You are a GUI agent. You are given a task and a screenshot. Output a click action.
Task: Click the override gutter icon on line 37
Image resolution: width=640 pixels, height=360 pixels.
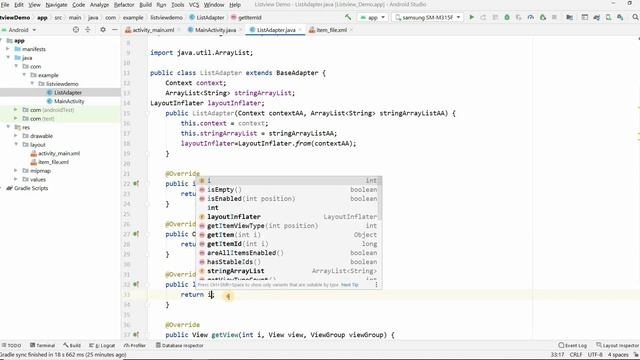[x=136, y=335]
